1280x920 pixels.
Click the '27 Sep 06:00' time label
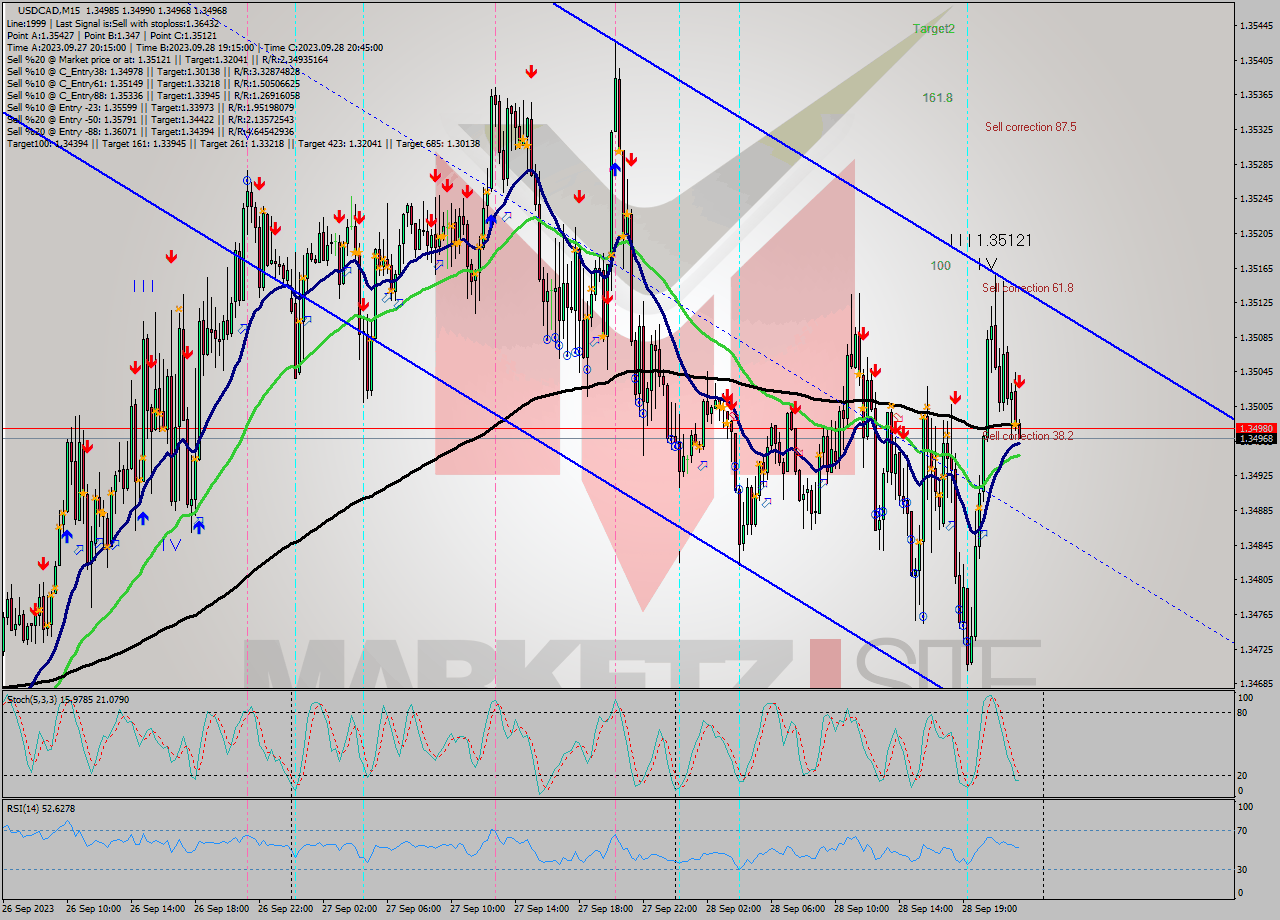point(413,909)
